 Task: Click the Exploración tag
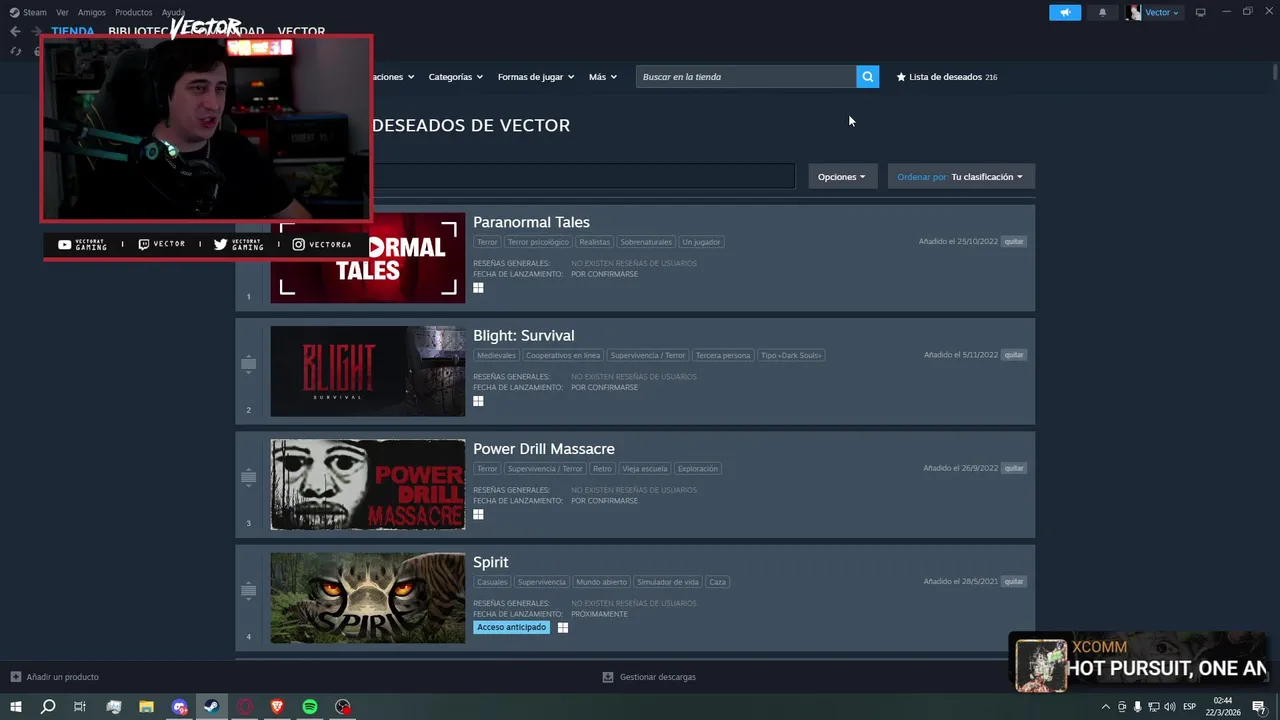pyautogui.click(x=697, y=468)
